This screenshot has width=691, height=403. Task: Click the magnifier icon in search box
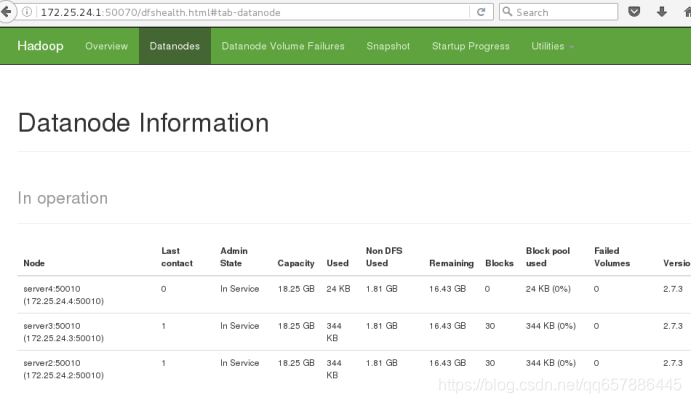[x=507, y=12]
